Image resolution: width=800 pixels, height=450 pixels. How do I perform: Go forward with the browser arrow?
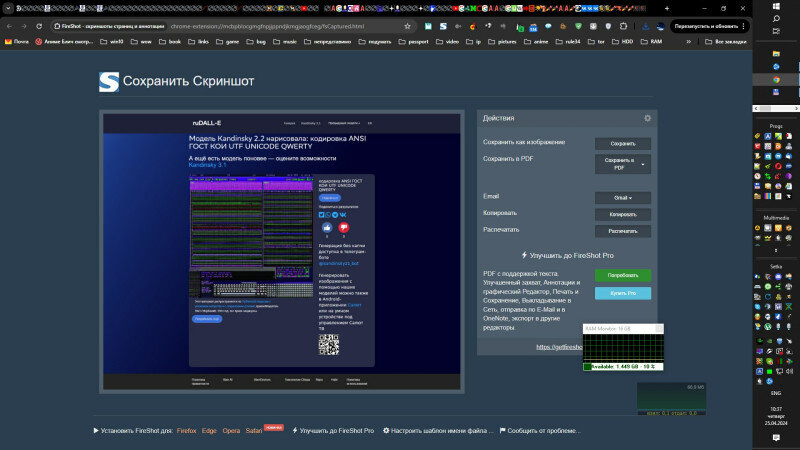pos(23,26)
